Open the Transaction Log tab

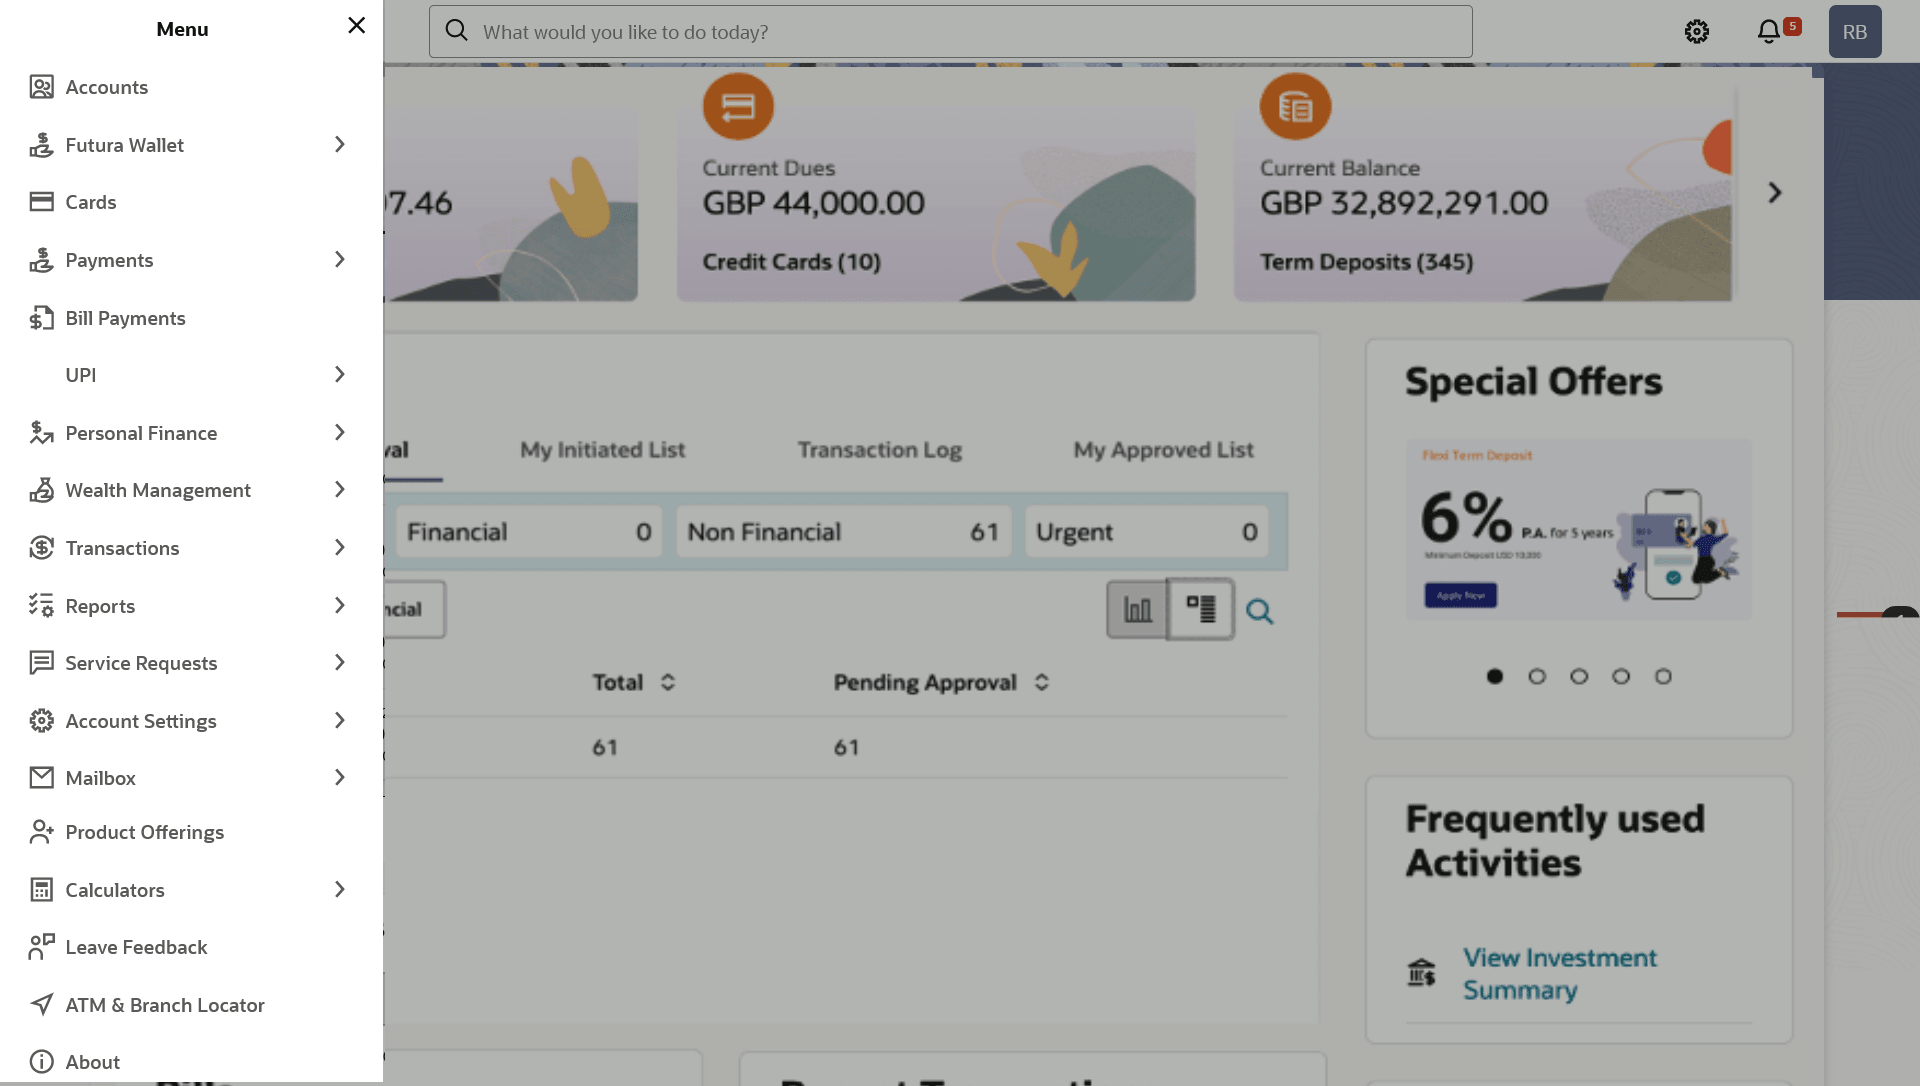879,450
